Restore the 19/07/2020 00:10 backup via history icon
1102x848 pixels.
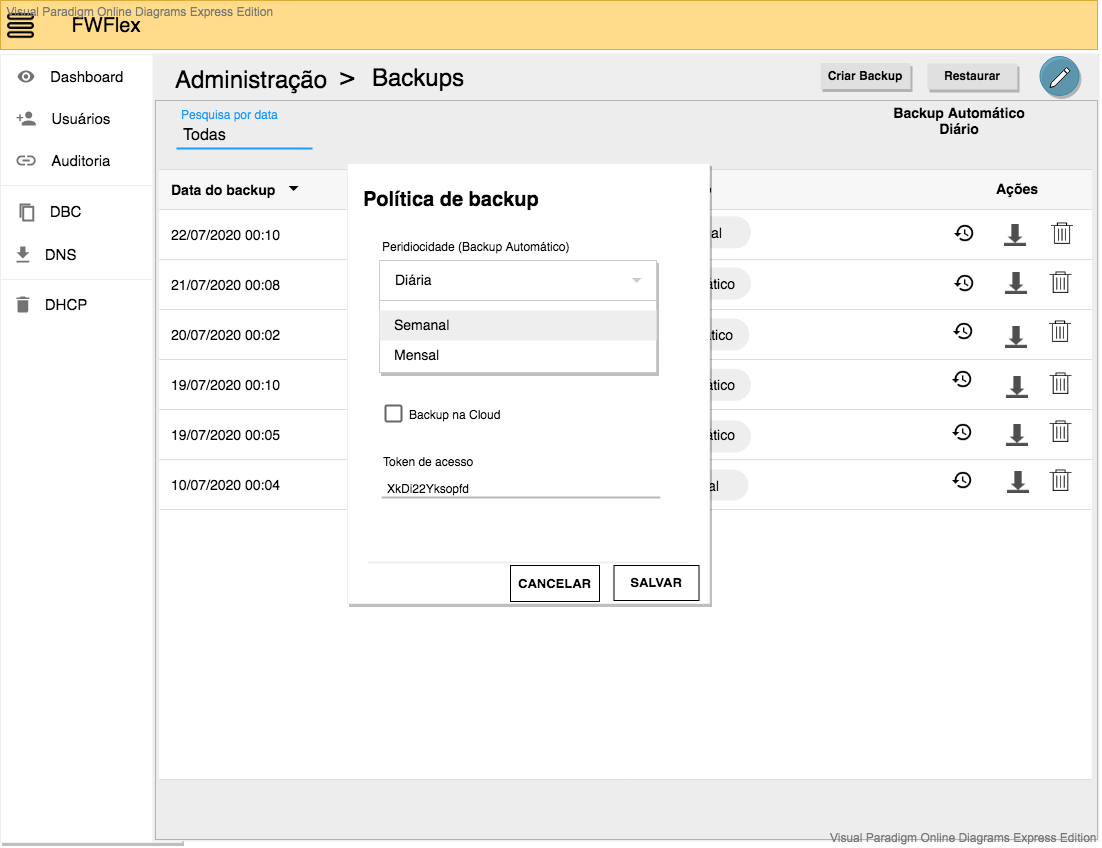(x=962, y=379)
